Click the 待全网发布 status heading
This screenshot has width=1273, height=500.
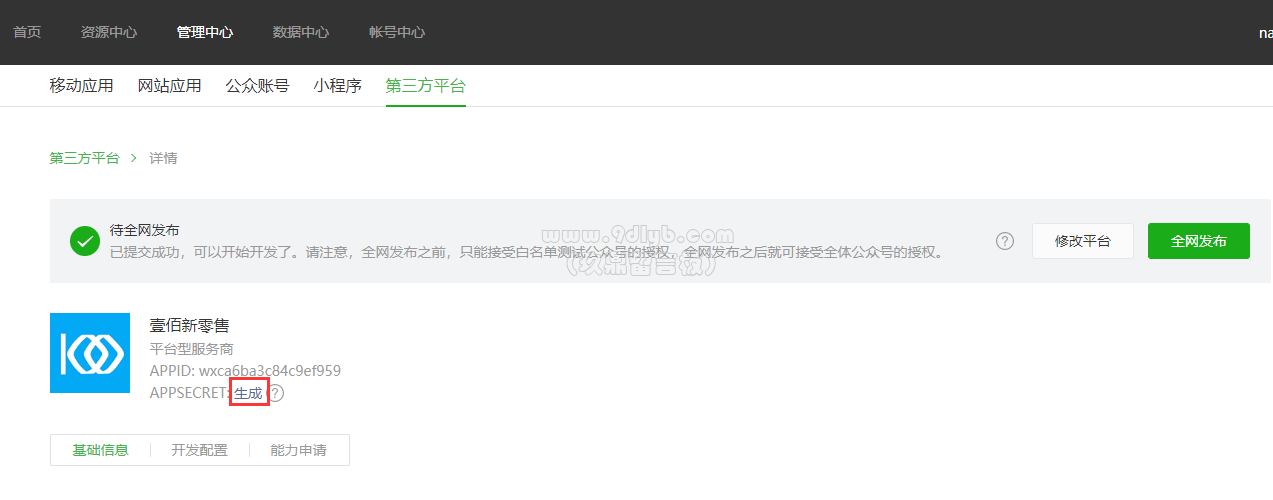(145, 231)
